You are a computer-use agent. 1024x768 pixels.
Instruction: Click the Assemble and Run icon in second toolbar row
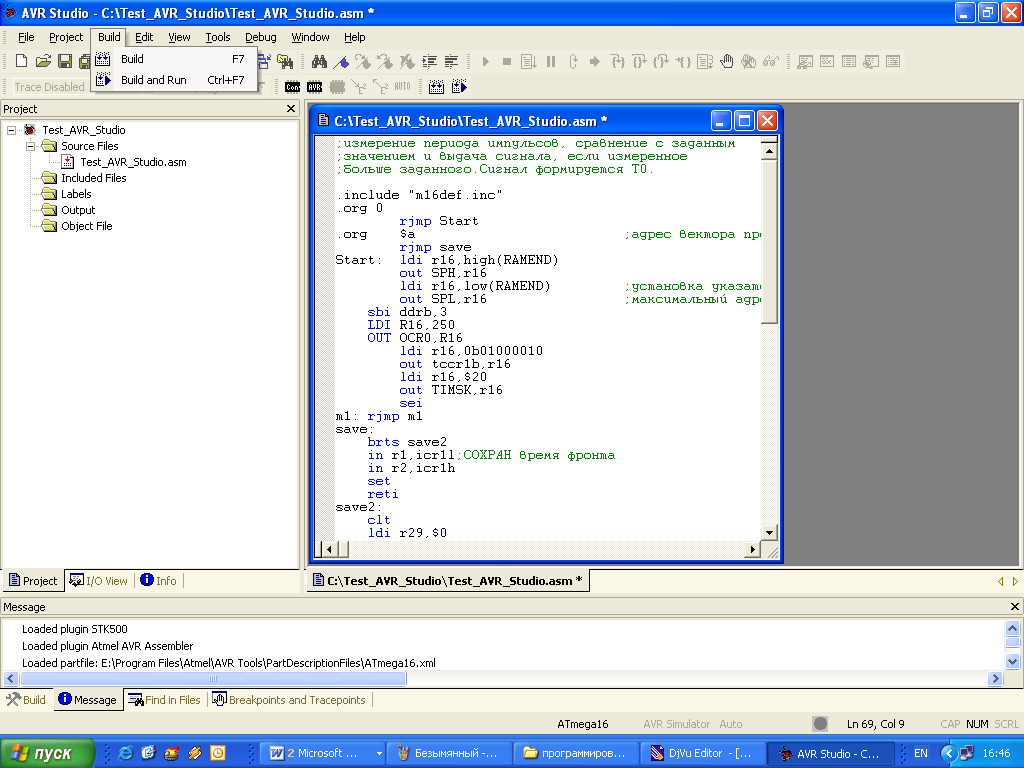(x=459, y=87)
